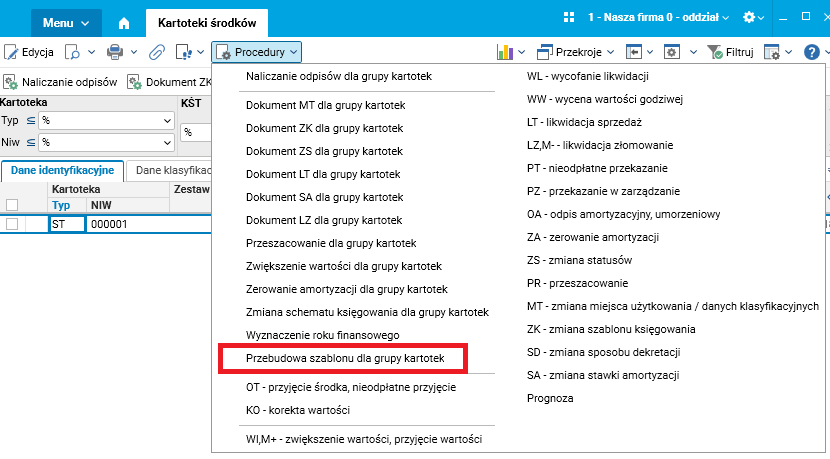Image resolution: width=830 pixels, height=459 pixels.
Task: Toggle the Niw less-or-equal operator
Action: point(31,142)
